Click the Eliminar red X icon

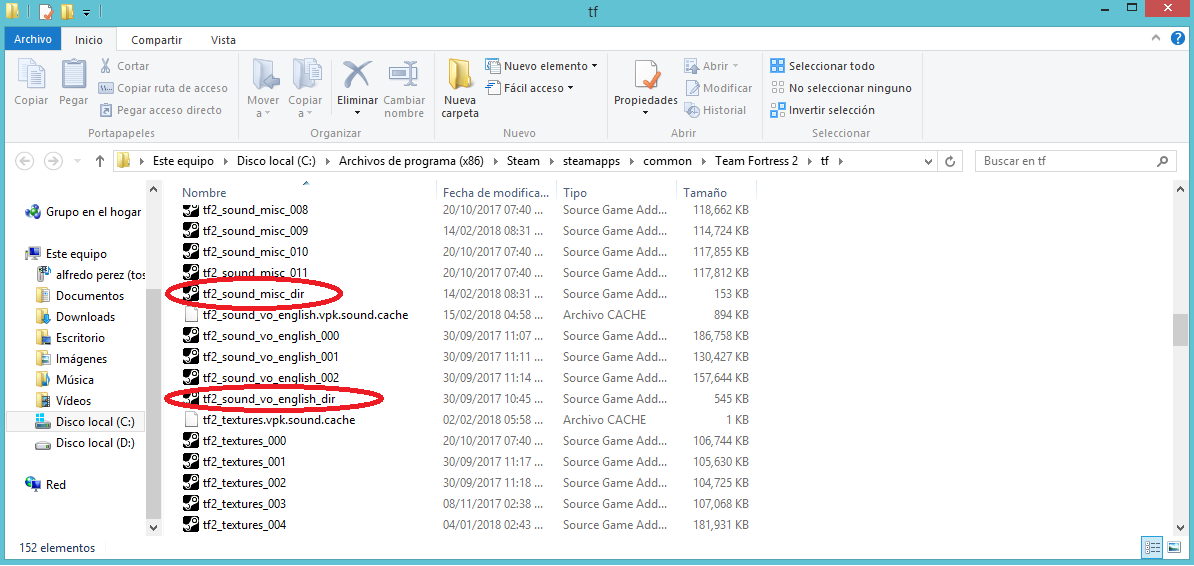click(x=356, y=75)
